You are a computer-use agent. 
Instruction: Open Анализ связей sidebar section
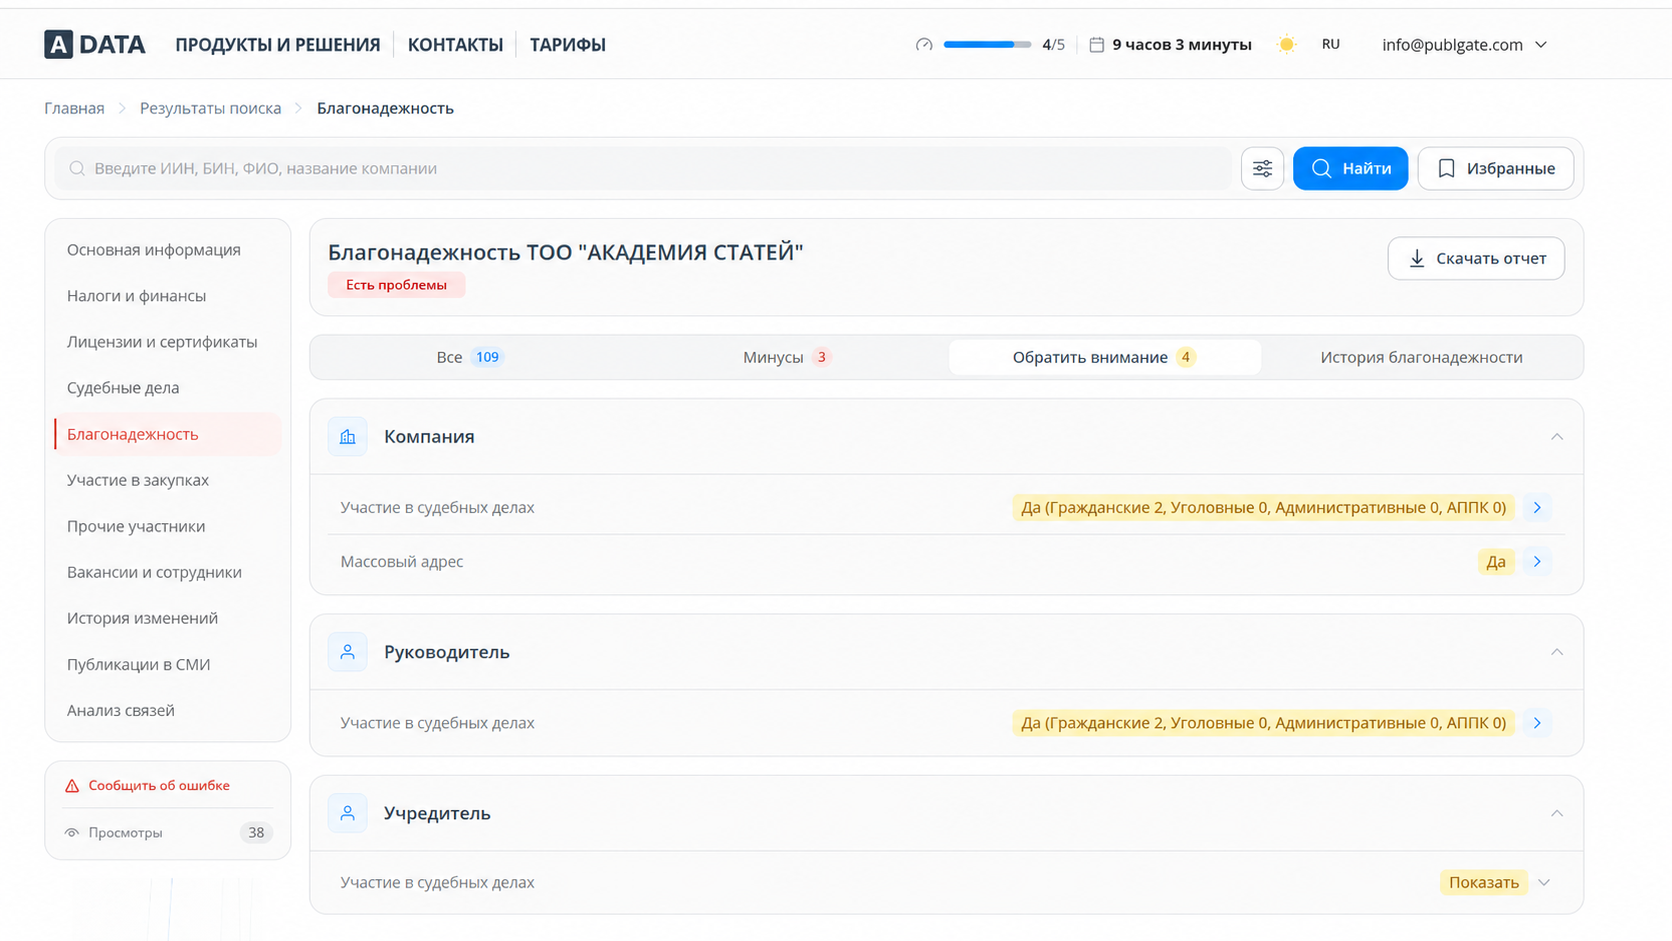click(x=121, y=710)
